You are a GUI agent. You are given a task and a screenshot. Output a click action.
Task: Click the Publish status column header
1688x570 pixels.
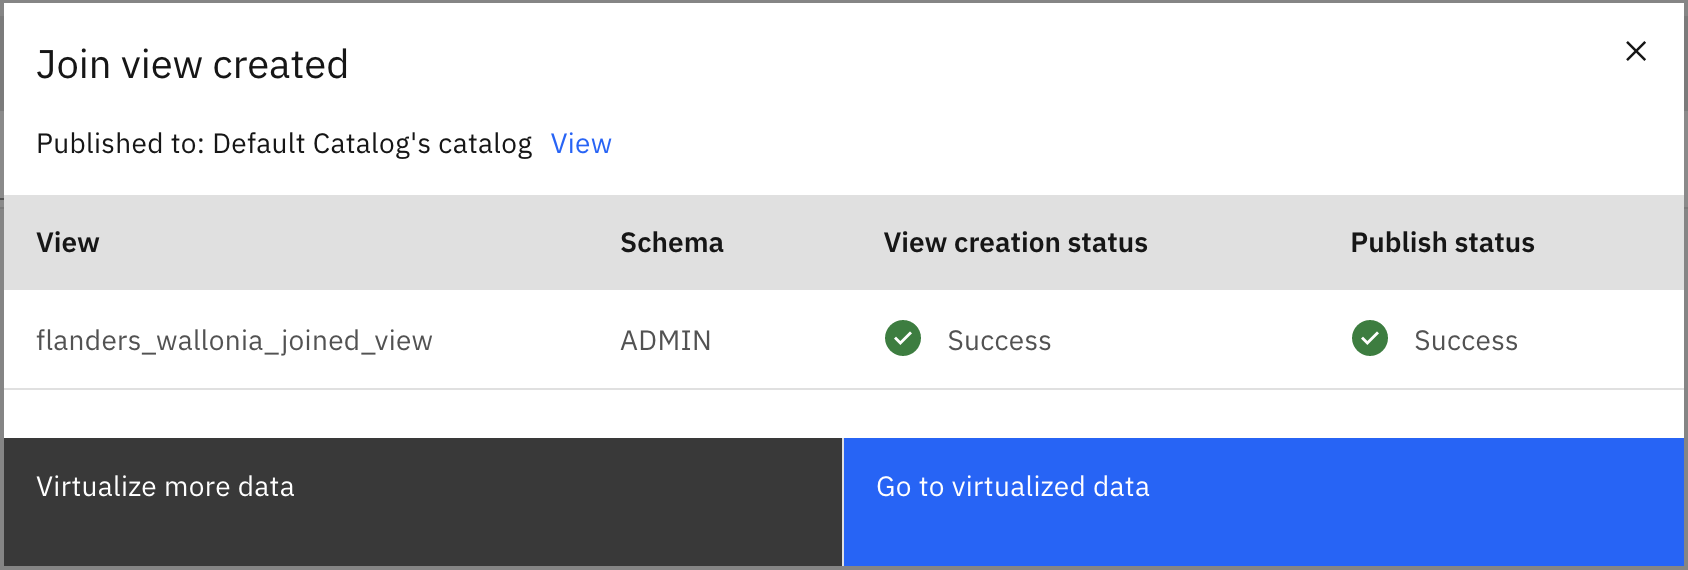(1443, 243)
